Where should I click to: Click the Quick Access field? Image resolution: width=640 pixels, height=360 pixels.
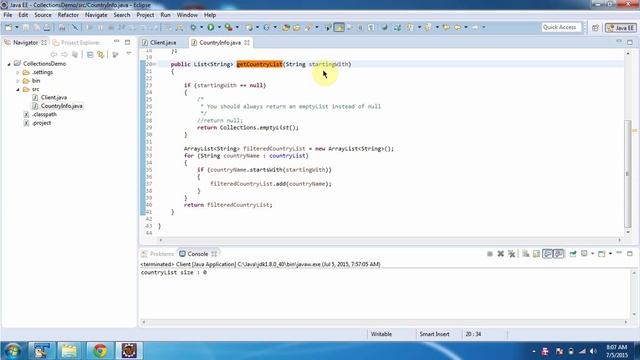[x=560, y=27]
